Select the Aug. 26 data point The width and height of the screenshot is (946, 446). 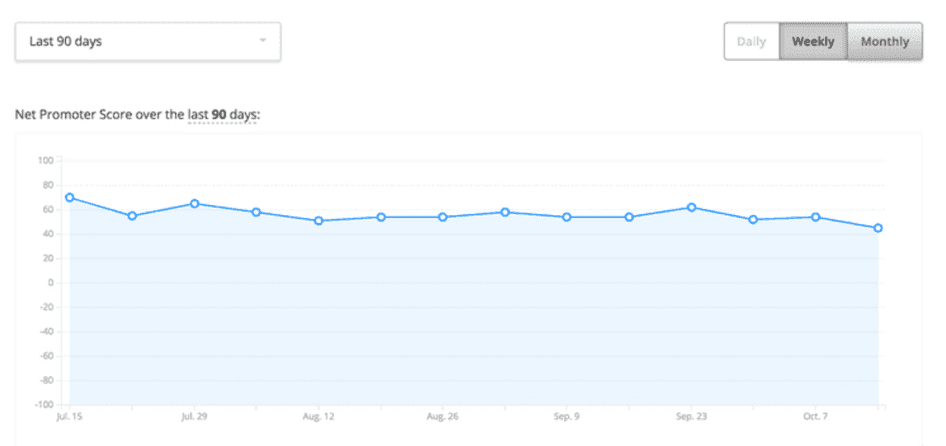coord(443,217)
